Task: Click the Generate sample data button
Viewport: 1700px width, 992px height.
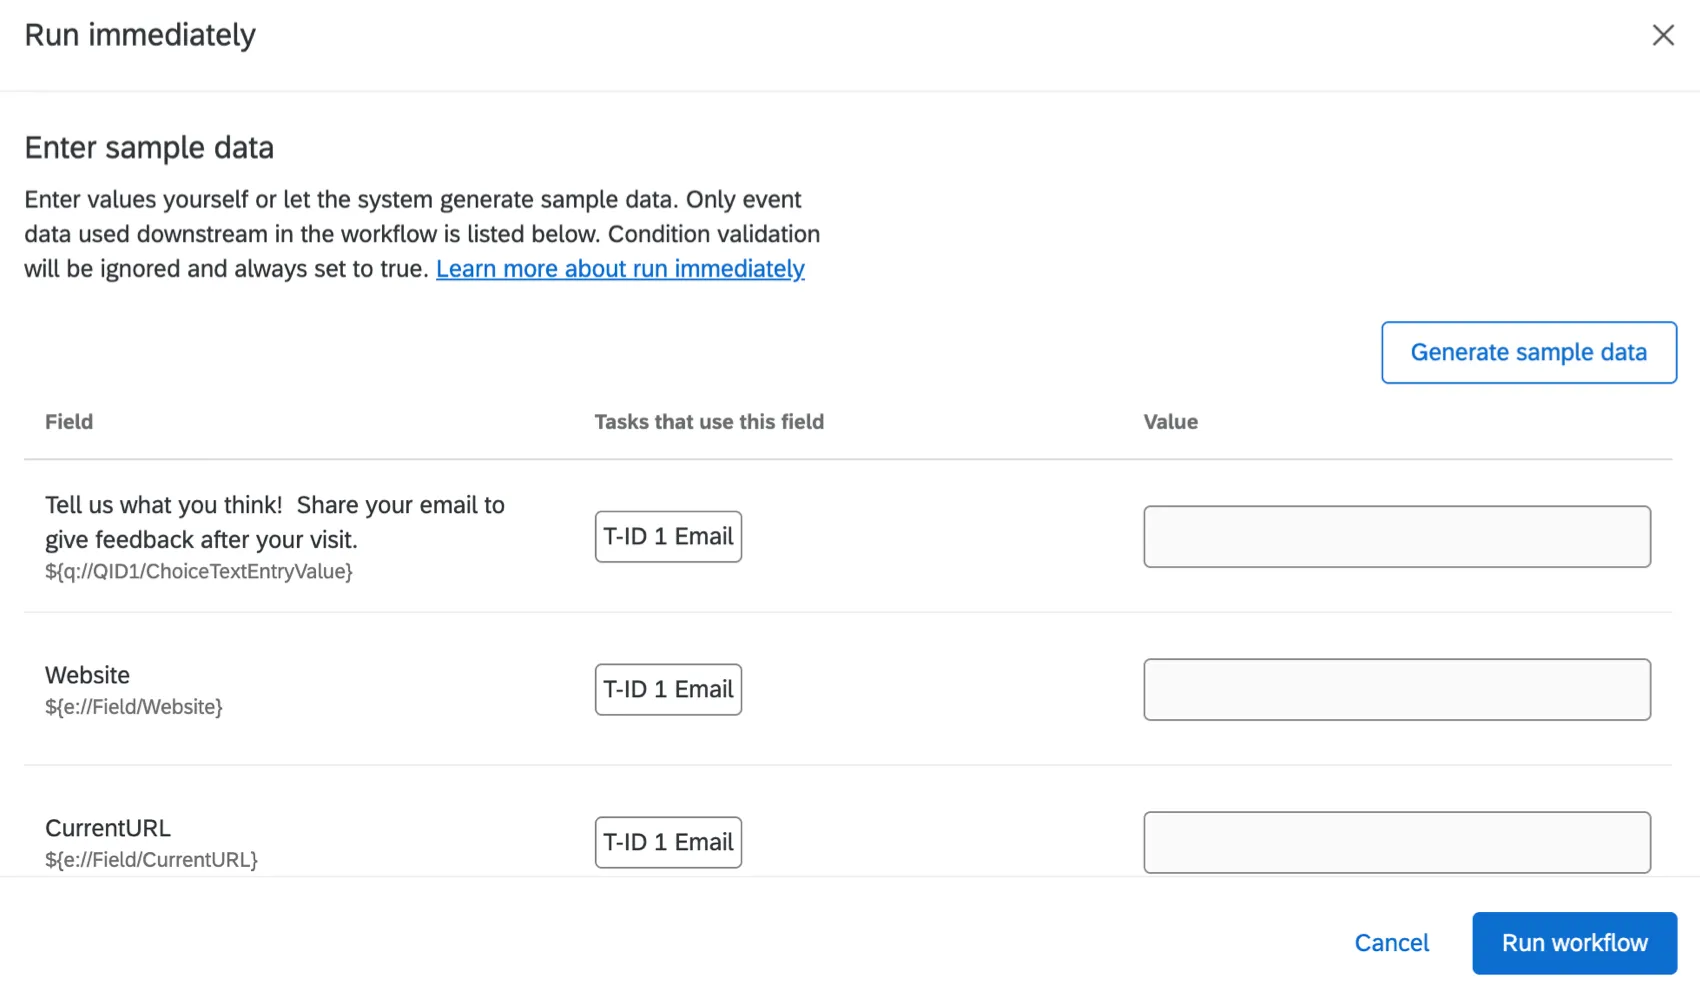Action: point(1528,352)
